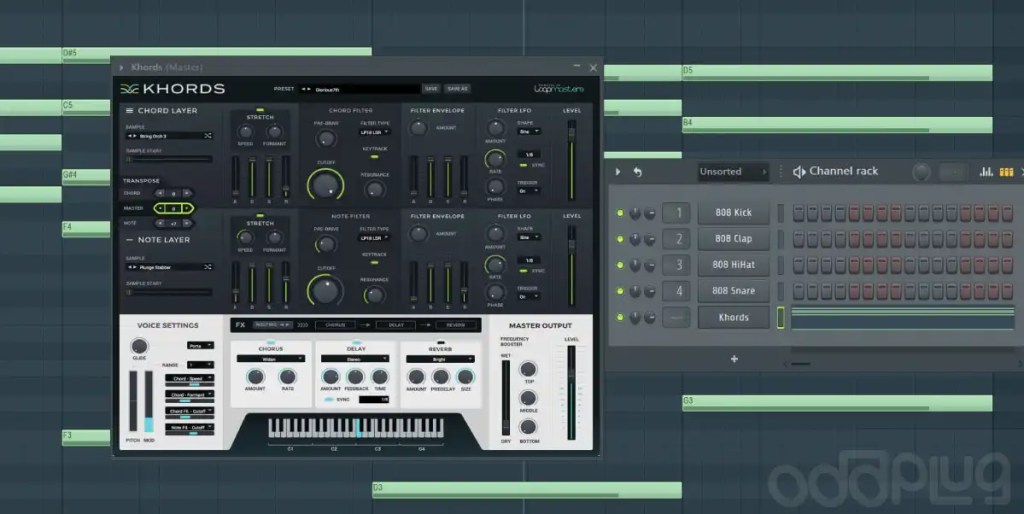Viewport: 1024px width, 514px height.
Task: Open the Unsorted channel filter dropdown
Action: [x=733, y=172]
